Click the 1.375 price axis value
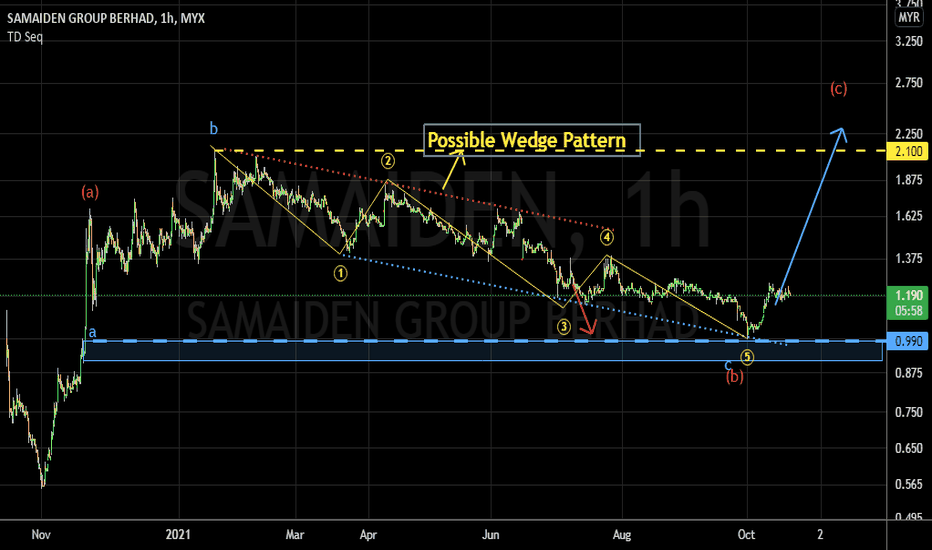 (x=909, y=259)
